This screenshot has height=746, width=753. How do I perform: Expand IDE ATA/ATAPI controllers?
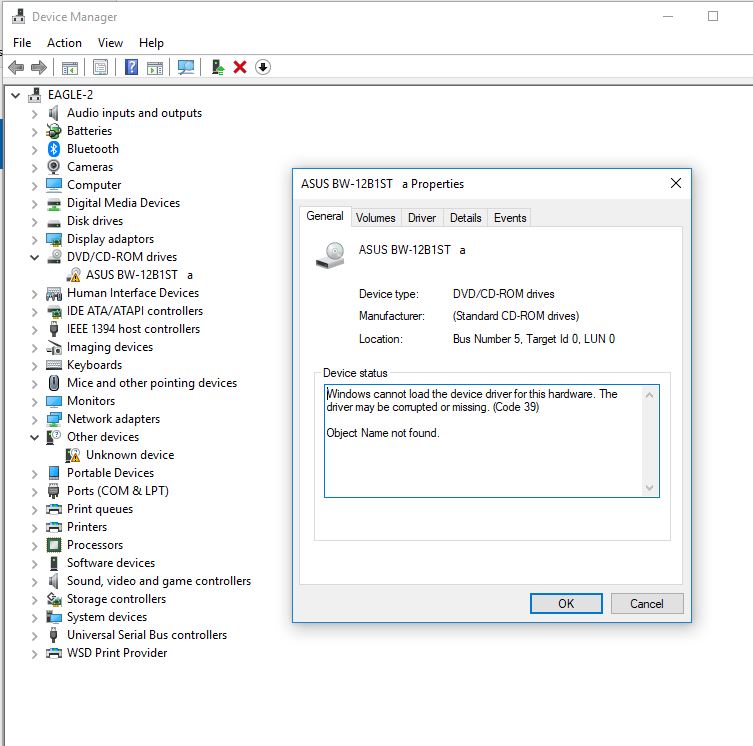[x=35, y=311]
